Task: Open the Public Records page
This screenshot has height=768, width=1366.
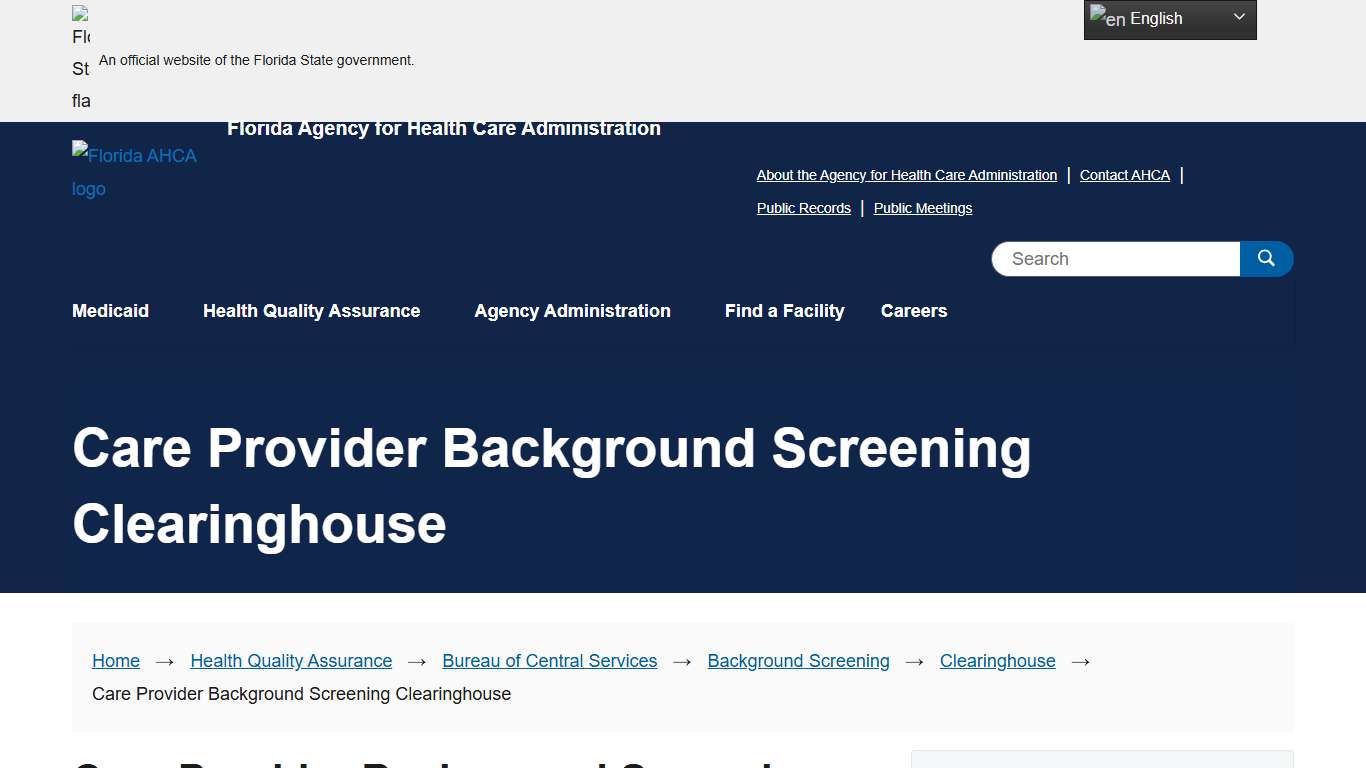Action: tap(803, 208)
